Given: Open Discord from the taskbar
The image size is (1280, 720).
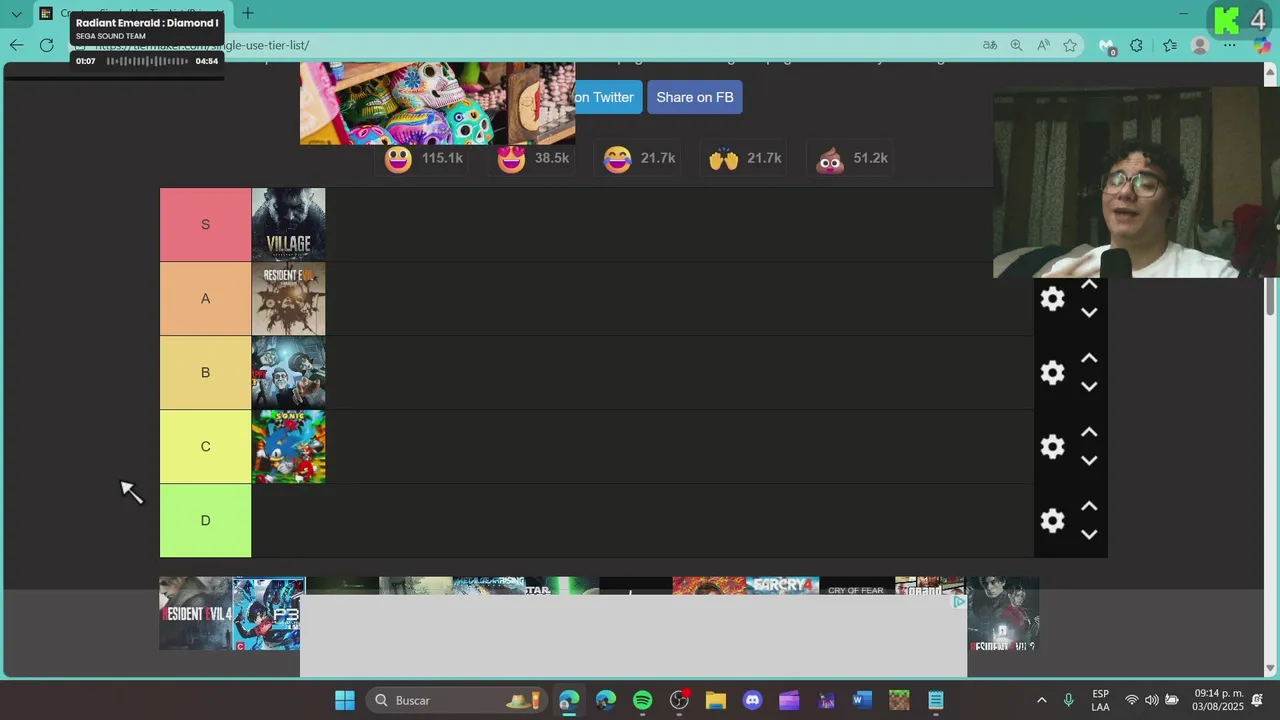Looking at the screenshot, I should point(752,700).
